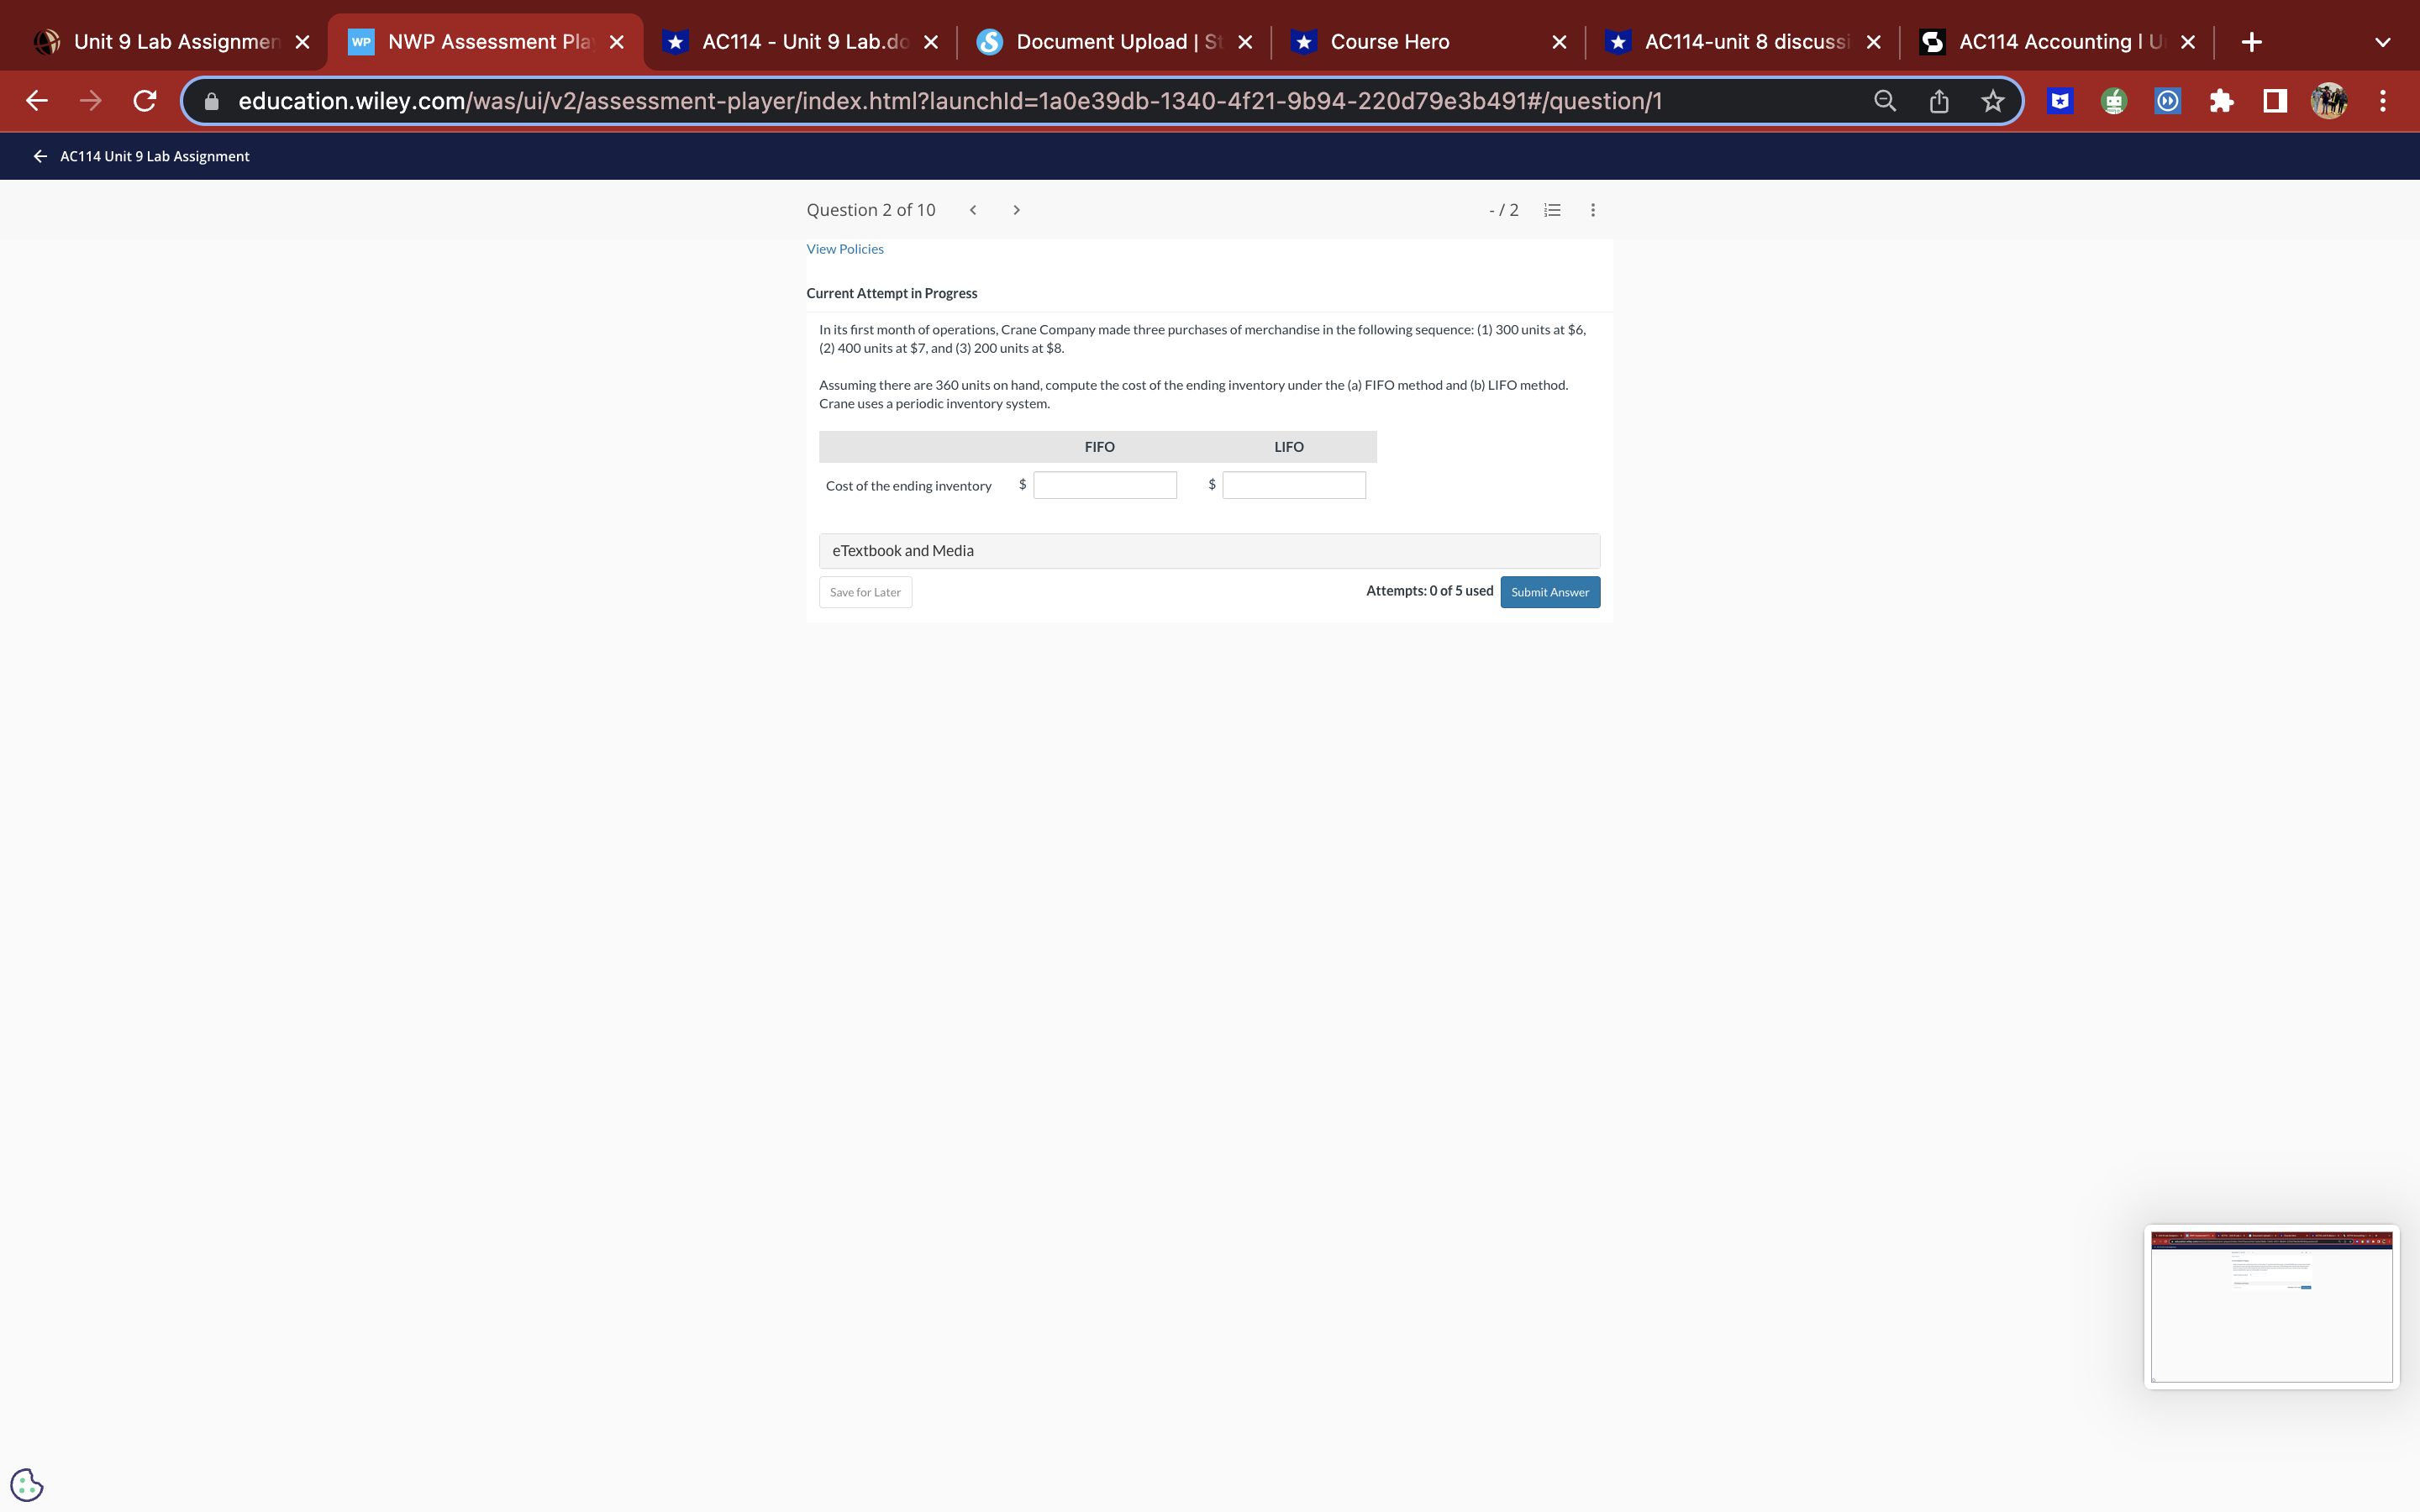
Task: Open View Policies
Action: click(x=845, y=248)
